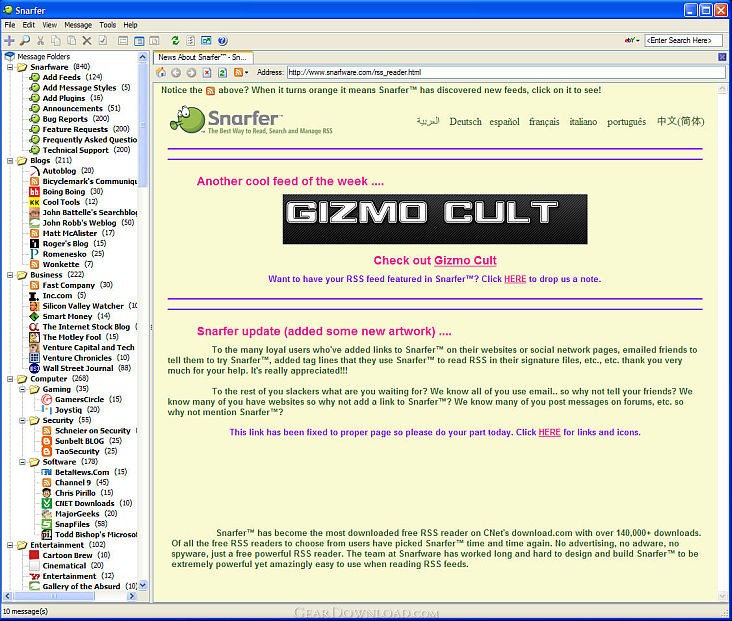Select the MajorGeeks feed
Screen dimensions: 732x621
click(x=77, y=514)
